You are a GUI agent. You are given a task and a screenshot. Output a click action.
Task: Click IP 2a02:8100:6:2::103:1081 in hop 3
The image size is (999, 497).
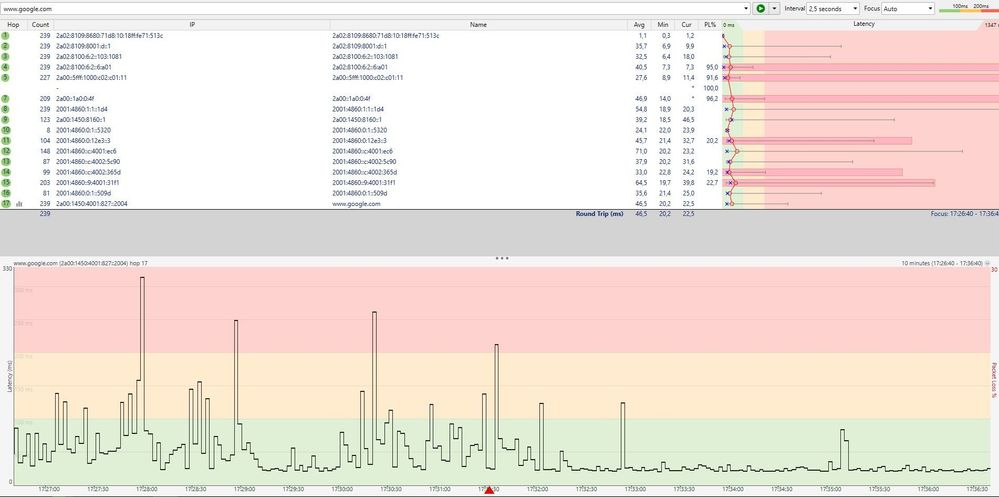click(x=89, y=57)
